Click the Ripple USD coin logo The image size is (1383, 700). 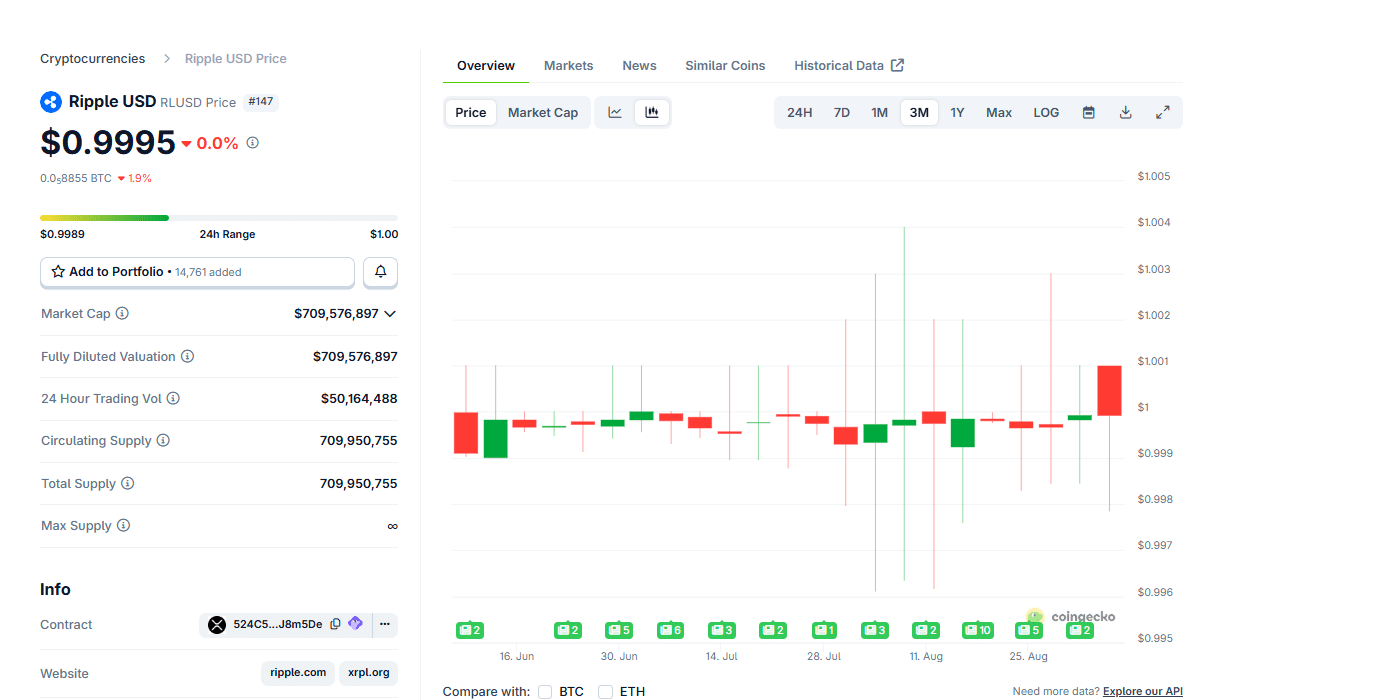tap(51, 102)
